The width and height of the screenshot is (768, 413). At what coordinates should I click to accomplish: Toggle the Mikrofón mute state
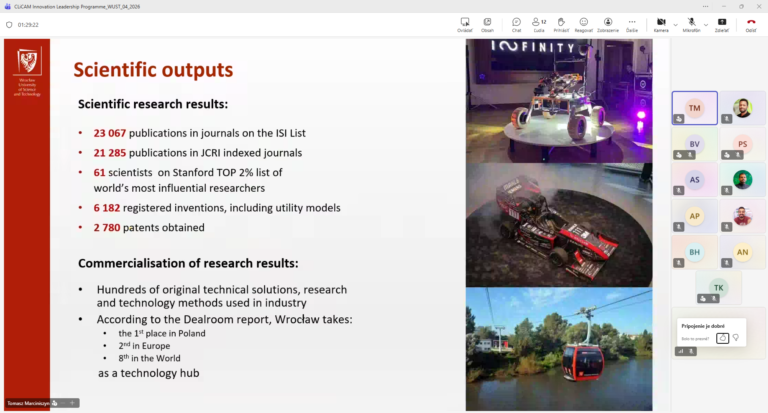(x=691, y=23)
